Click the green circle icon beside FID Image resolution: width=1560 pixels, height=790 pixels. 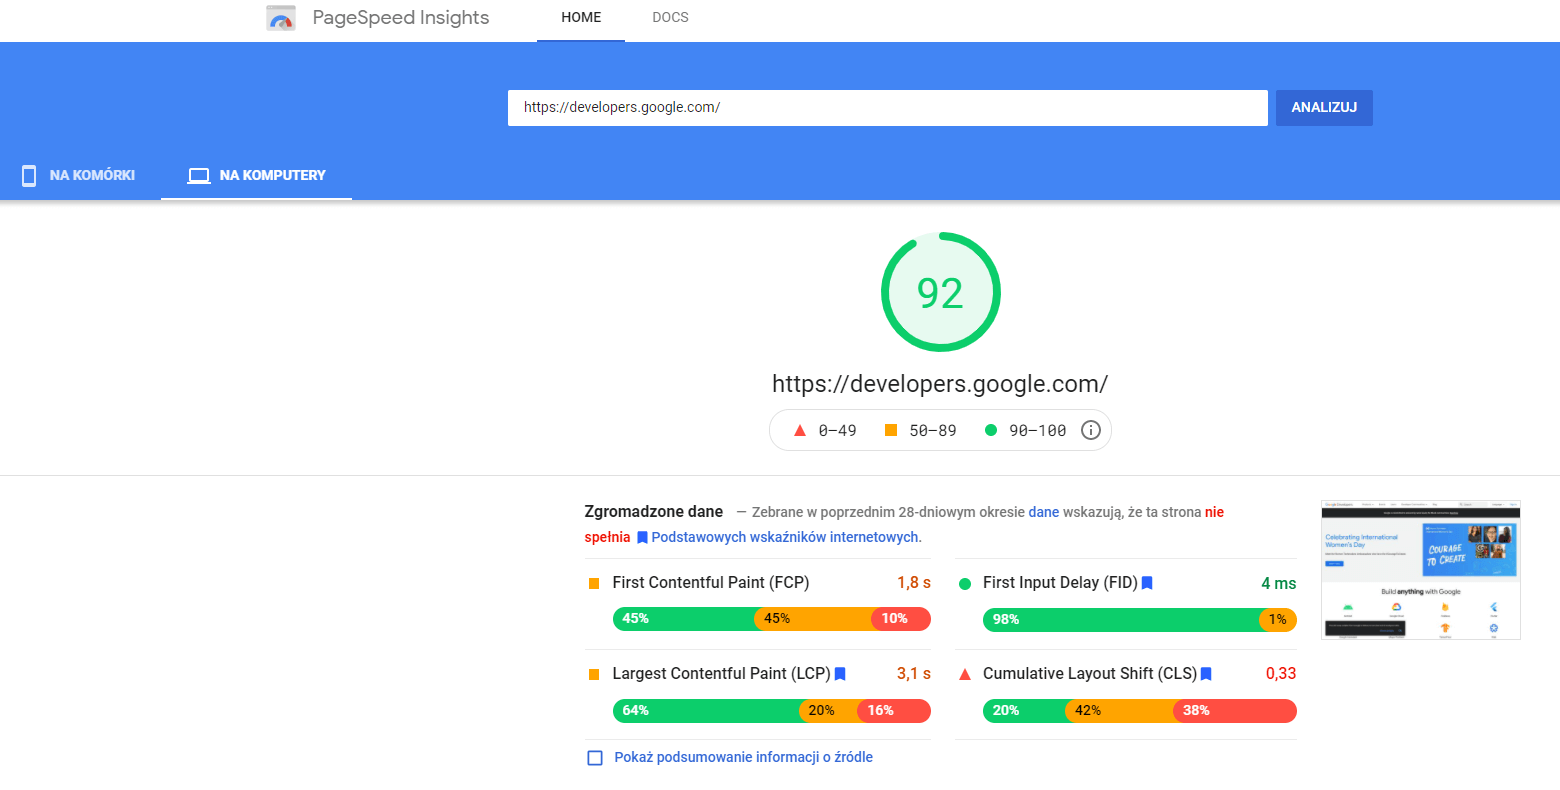[965, 583]
